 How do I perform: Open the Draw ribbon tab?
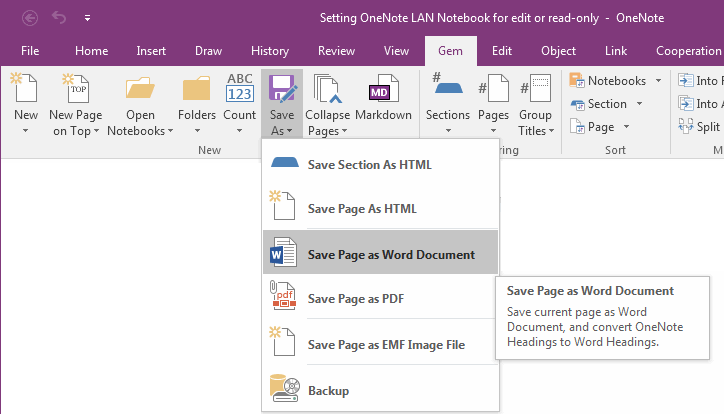(x=208, y=51)
